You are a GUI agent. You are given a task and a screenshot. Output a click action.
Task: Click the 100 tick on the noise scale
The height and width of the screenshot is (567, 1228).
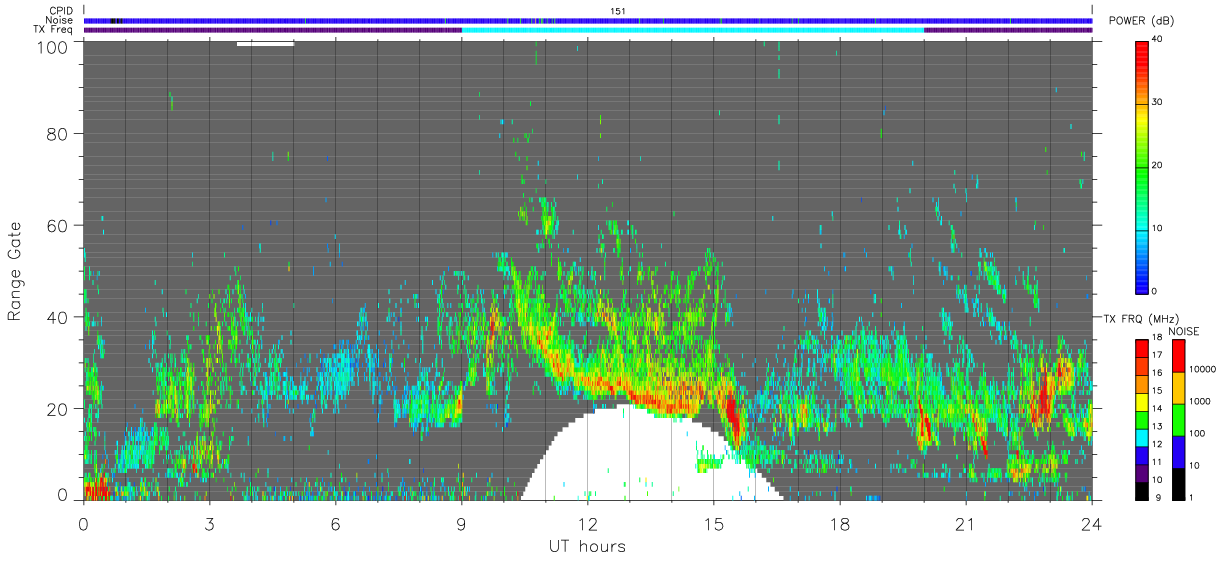tap(1198, 433)
